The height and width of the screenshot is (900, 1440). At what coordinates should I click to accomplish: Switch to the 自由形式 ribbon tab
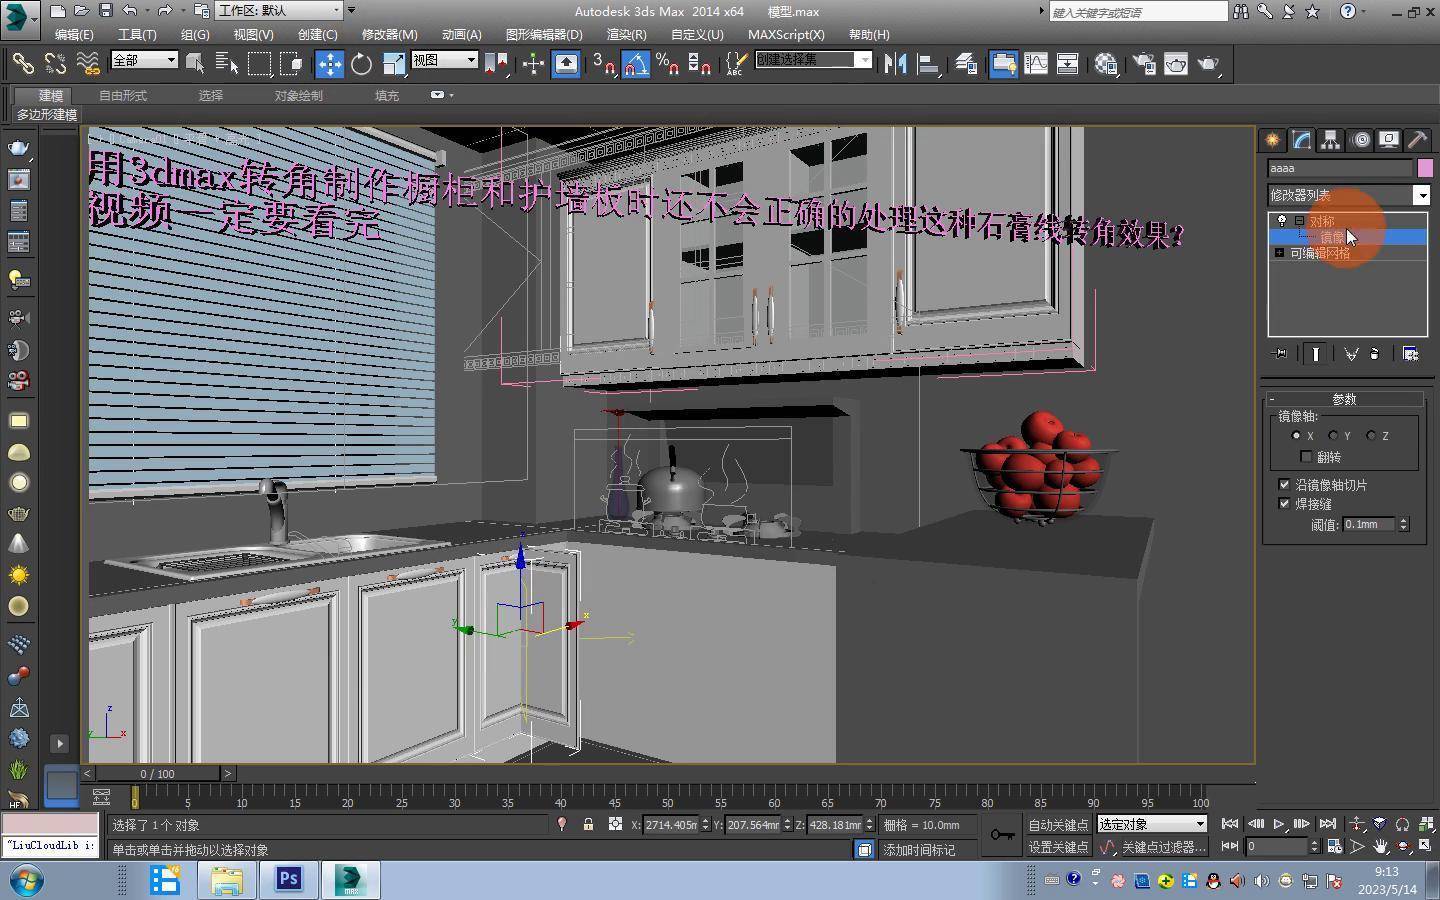(123, 96)
